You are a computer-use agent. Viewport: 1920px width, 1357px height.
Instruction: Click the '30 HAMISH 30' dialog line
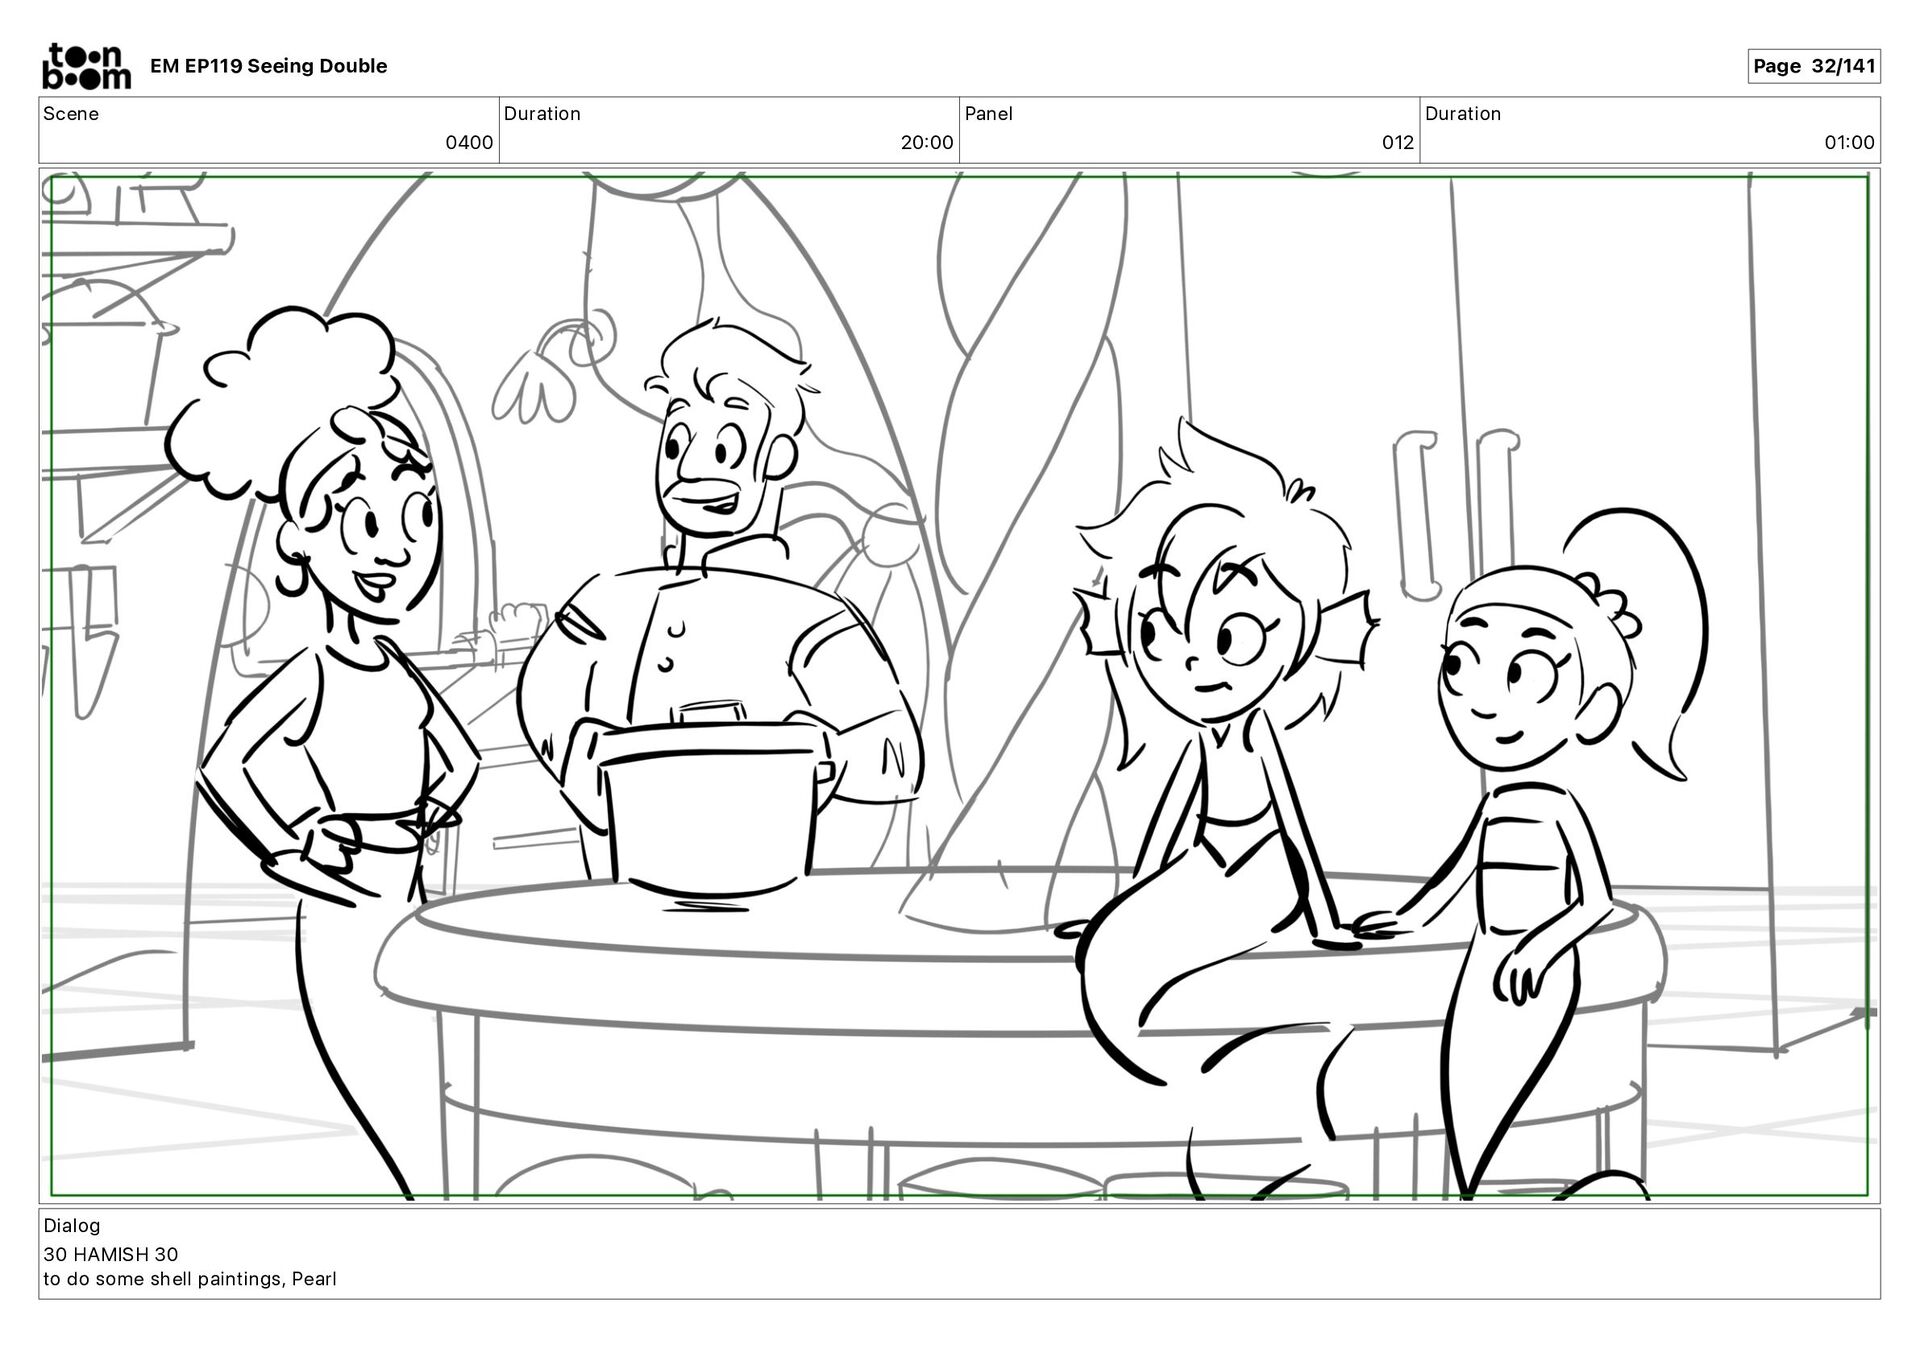tap(111, 1254)
